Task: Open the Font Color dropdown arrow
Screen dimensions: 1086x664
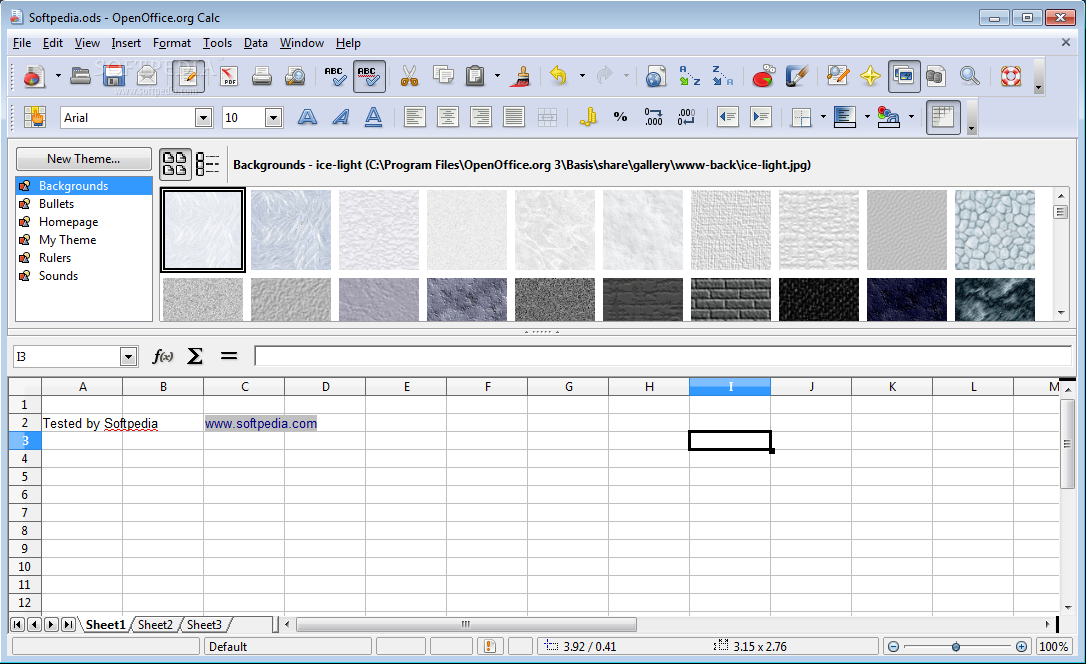Action: (911, 117)
